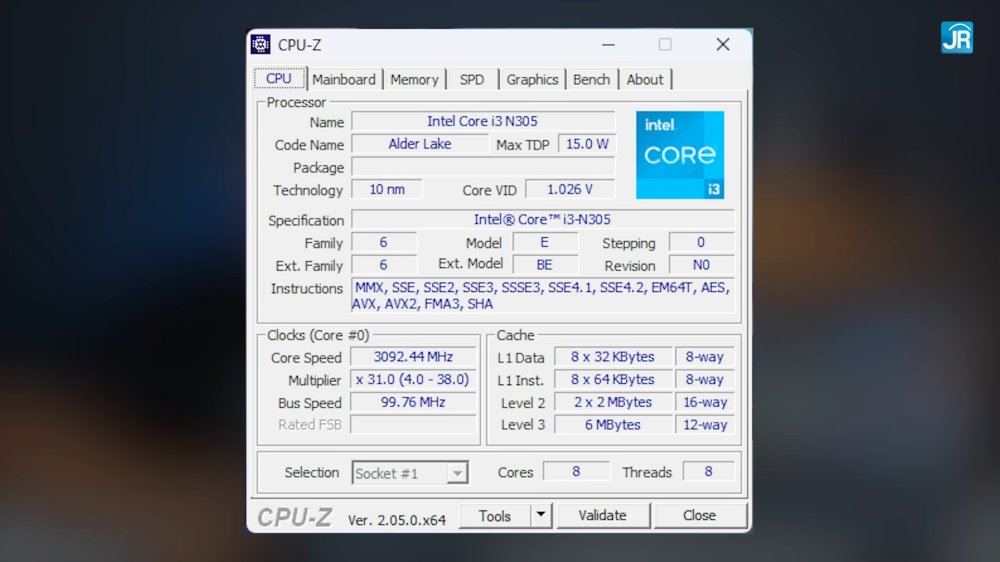This screenshot has width=1000, height=562.
Task: Close CPU-Z with the title bar X
Action: point(723,45)
